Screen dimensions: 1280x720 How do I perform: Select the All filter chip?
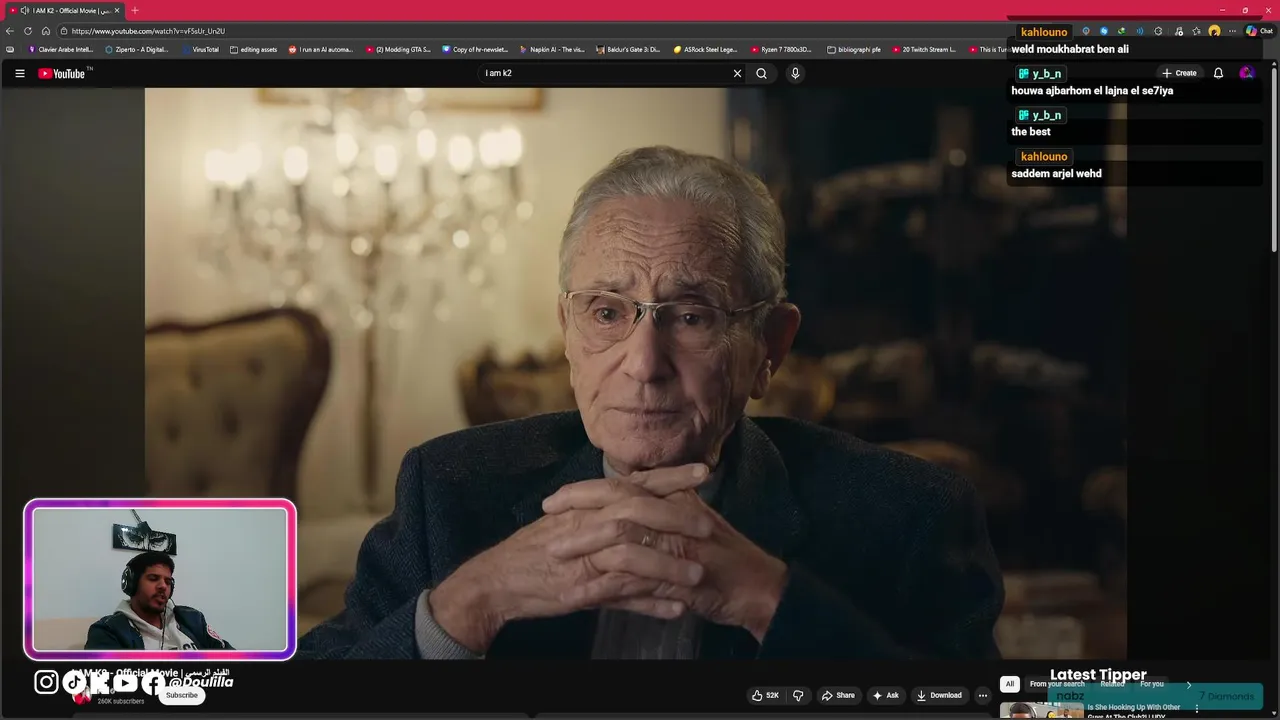1010,684
